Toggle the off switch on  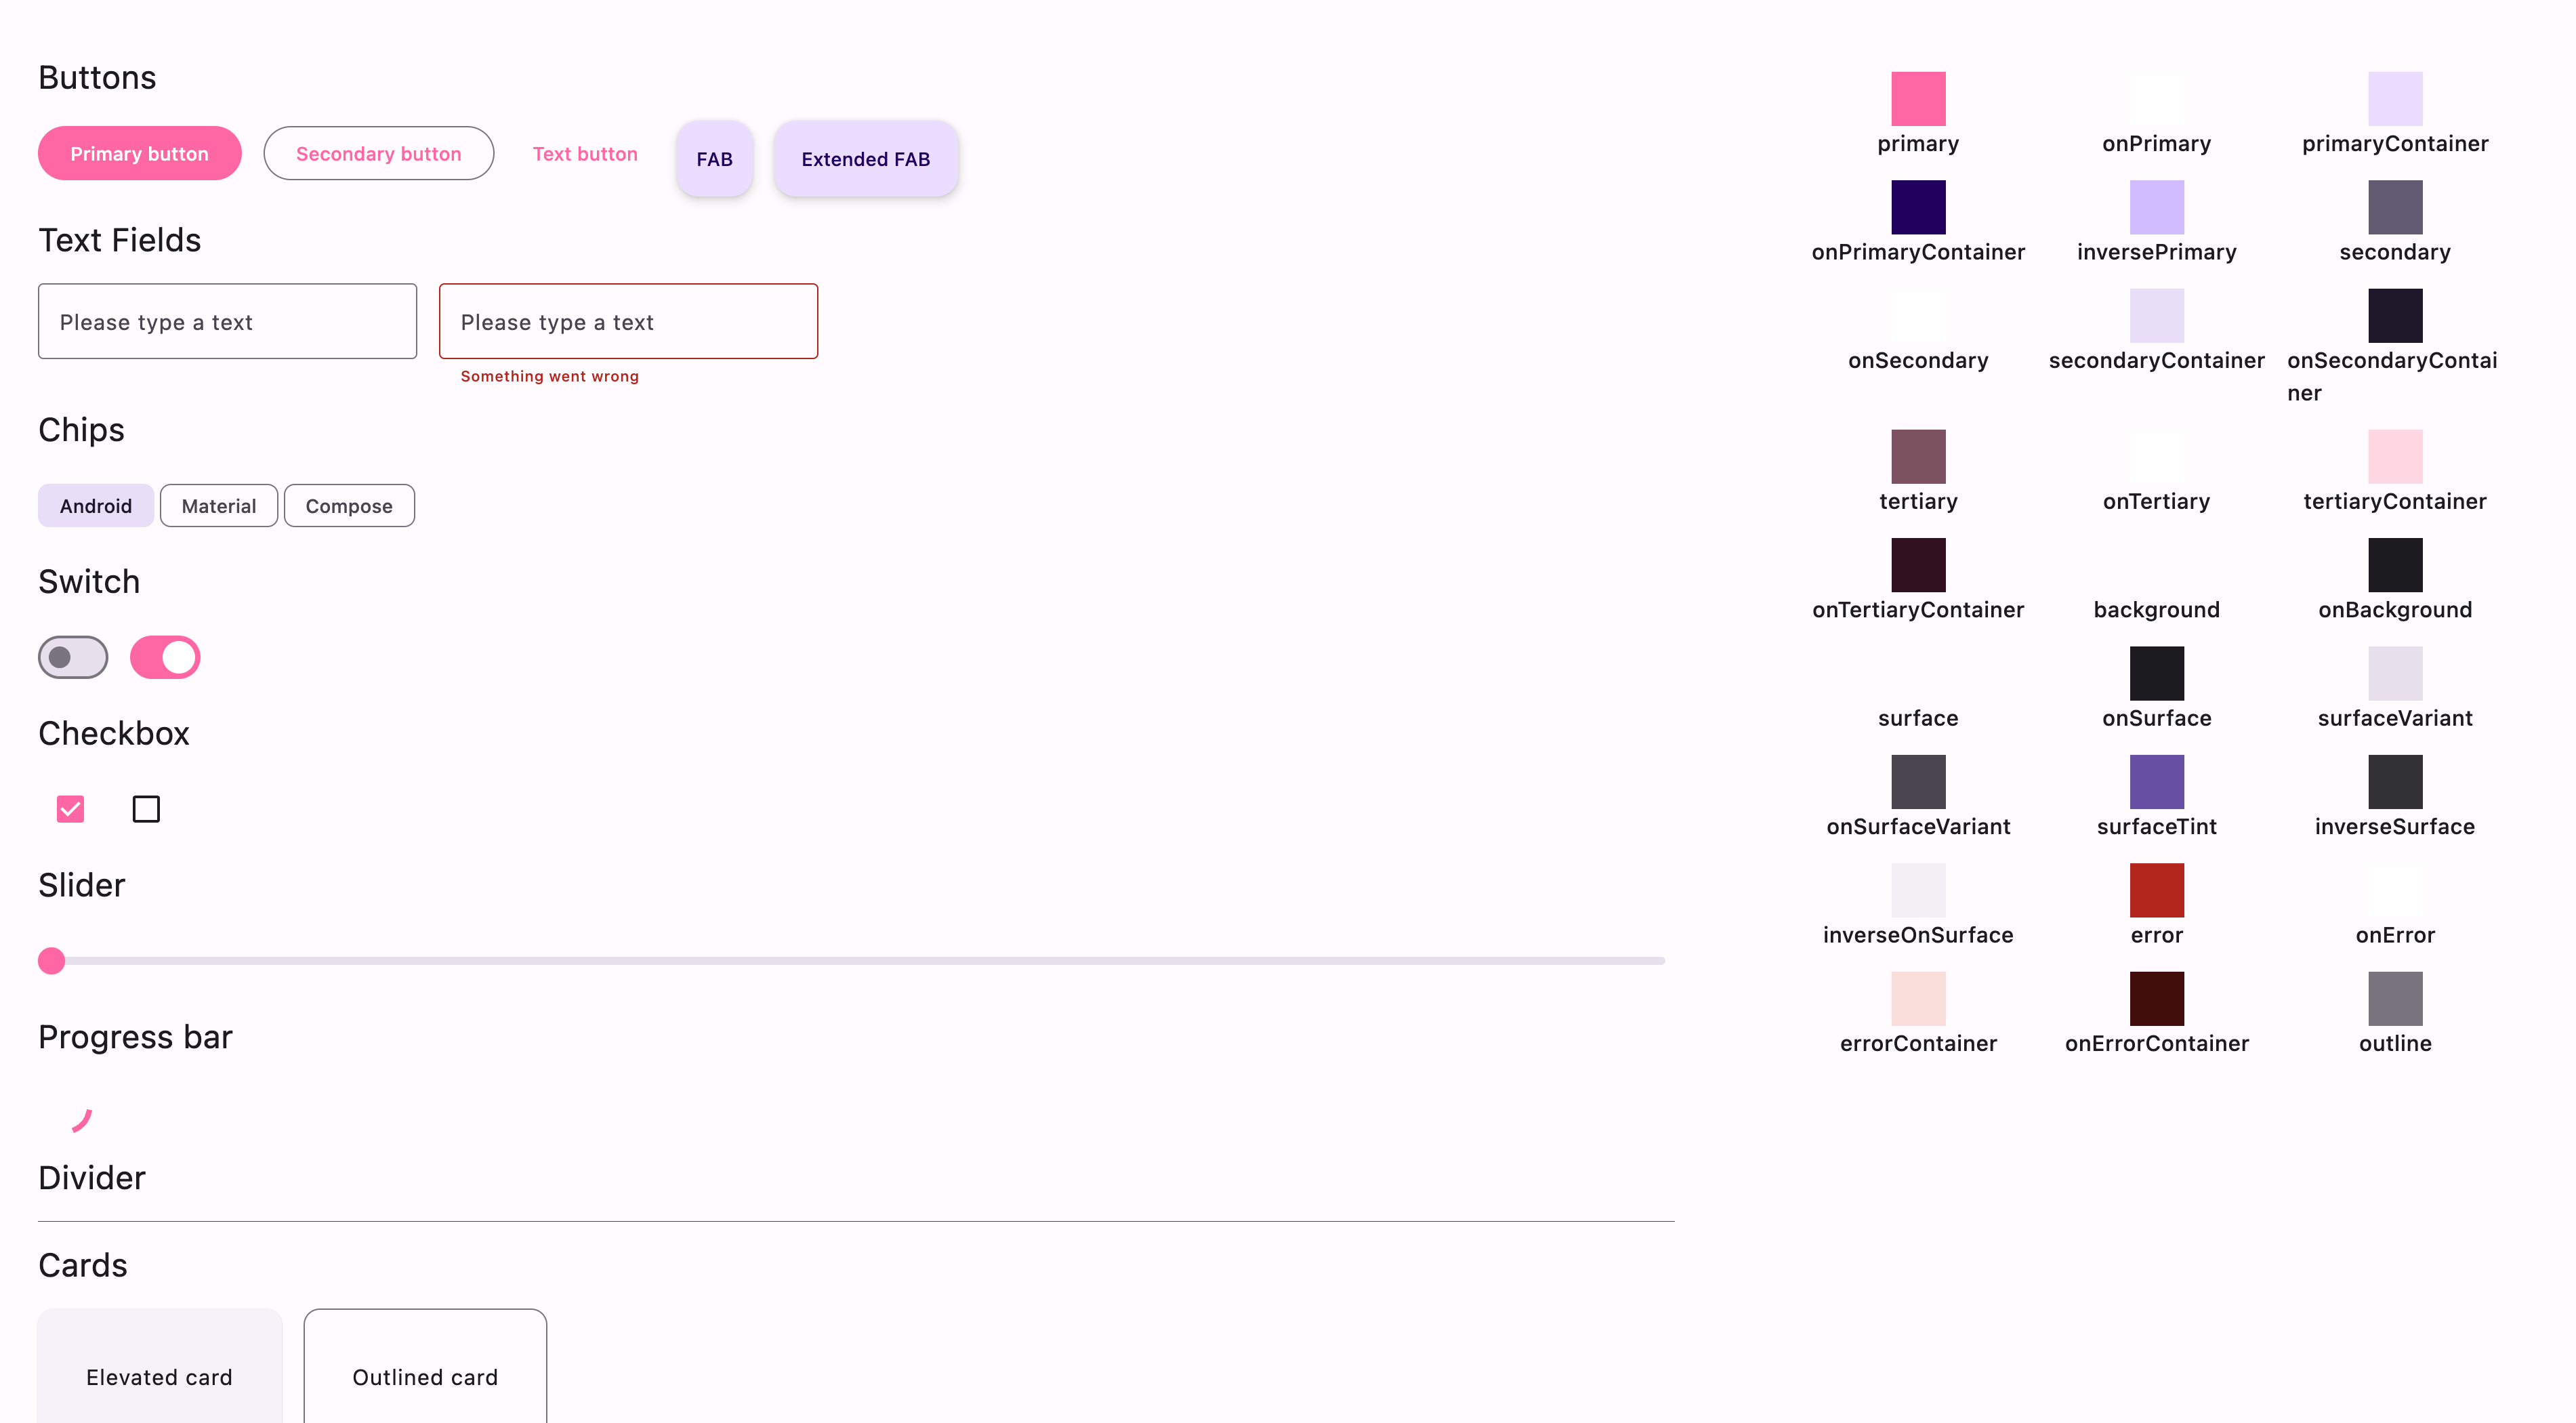click(73, 657)
